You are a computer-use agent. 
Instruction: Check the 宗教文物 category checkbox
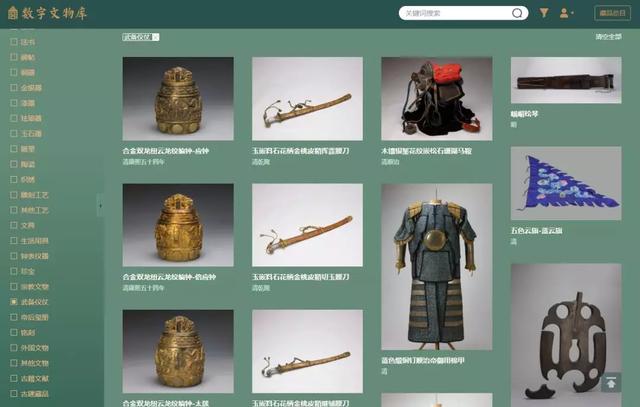click(x=14, y=286)
